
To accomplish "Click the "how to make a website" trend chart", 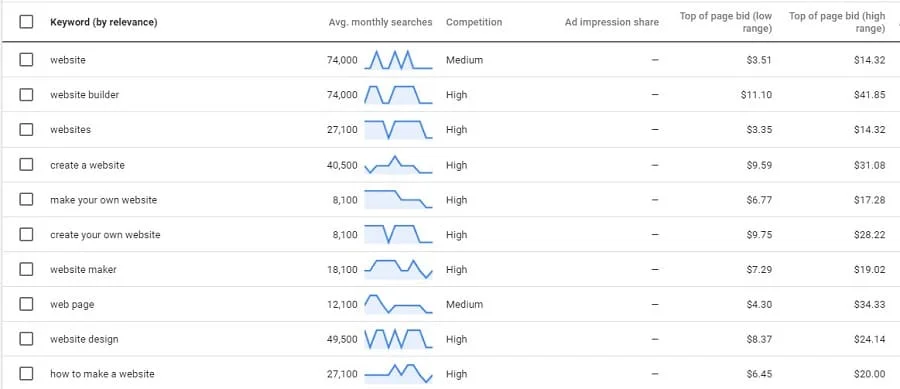I will (398, 374).
